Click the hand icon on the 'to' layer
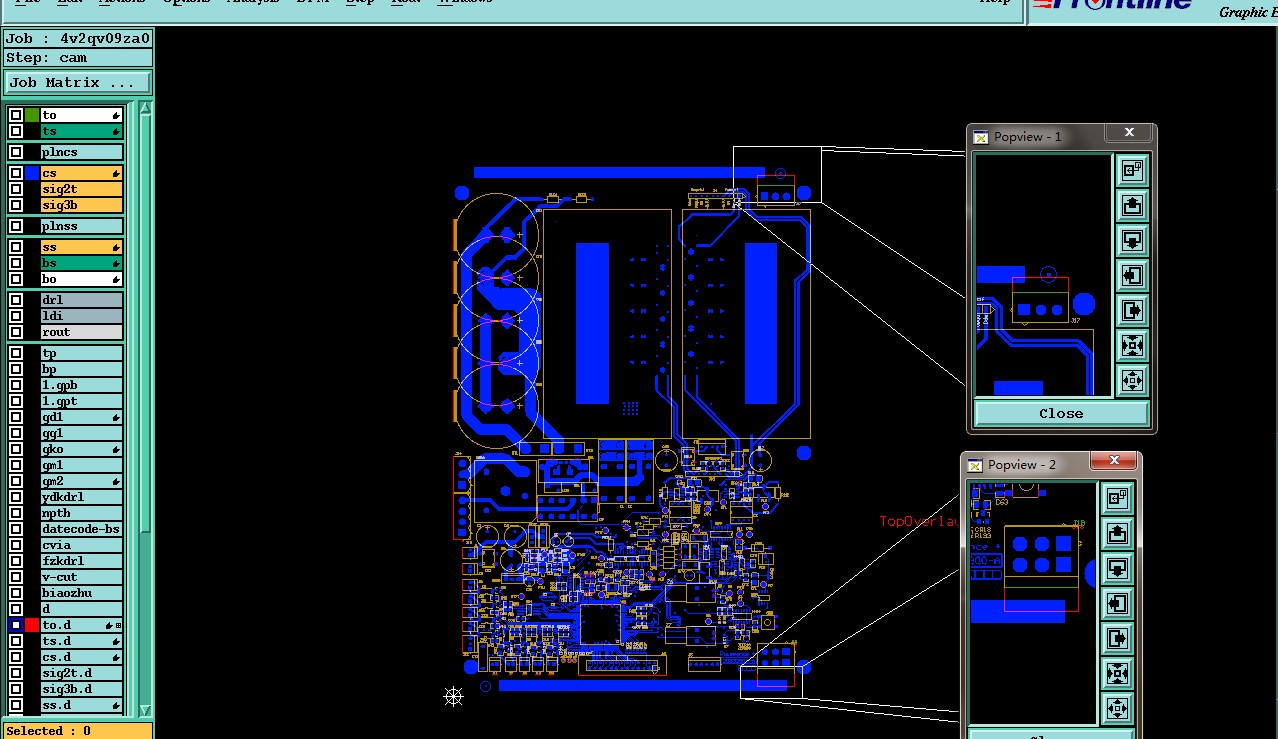The width and height of the screenshot is (1278, 739). point(116,115)
